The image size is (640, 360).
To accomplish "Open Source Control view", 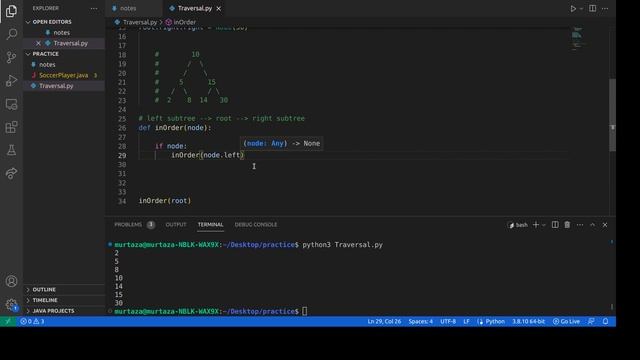I will pyautogui.click(x=11, y=57).
